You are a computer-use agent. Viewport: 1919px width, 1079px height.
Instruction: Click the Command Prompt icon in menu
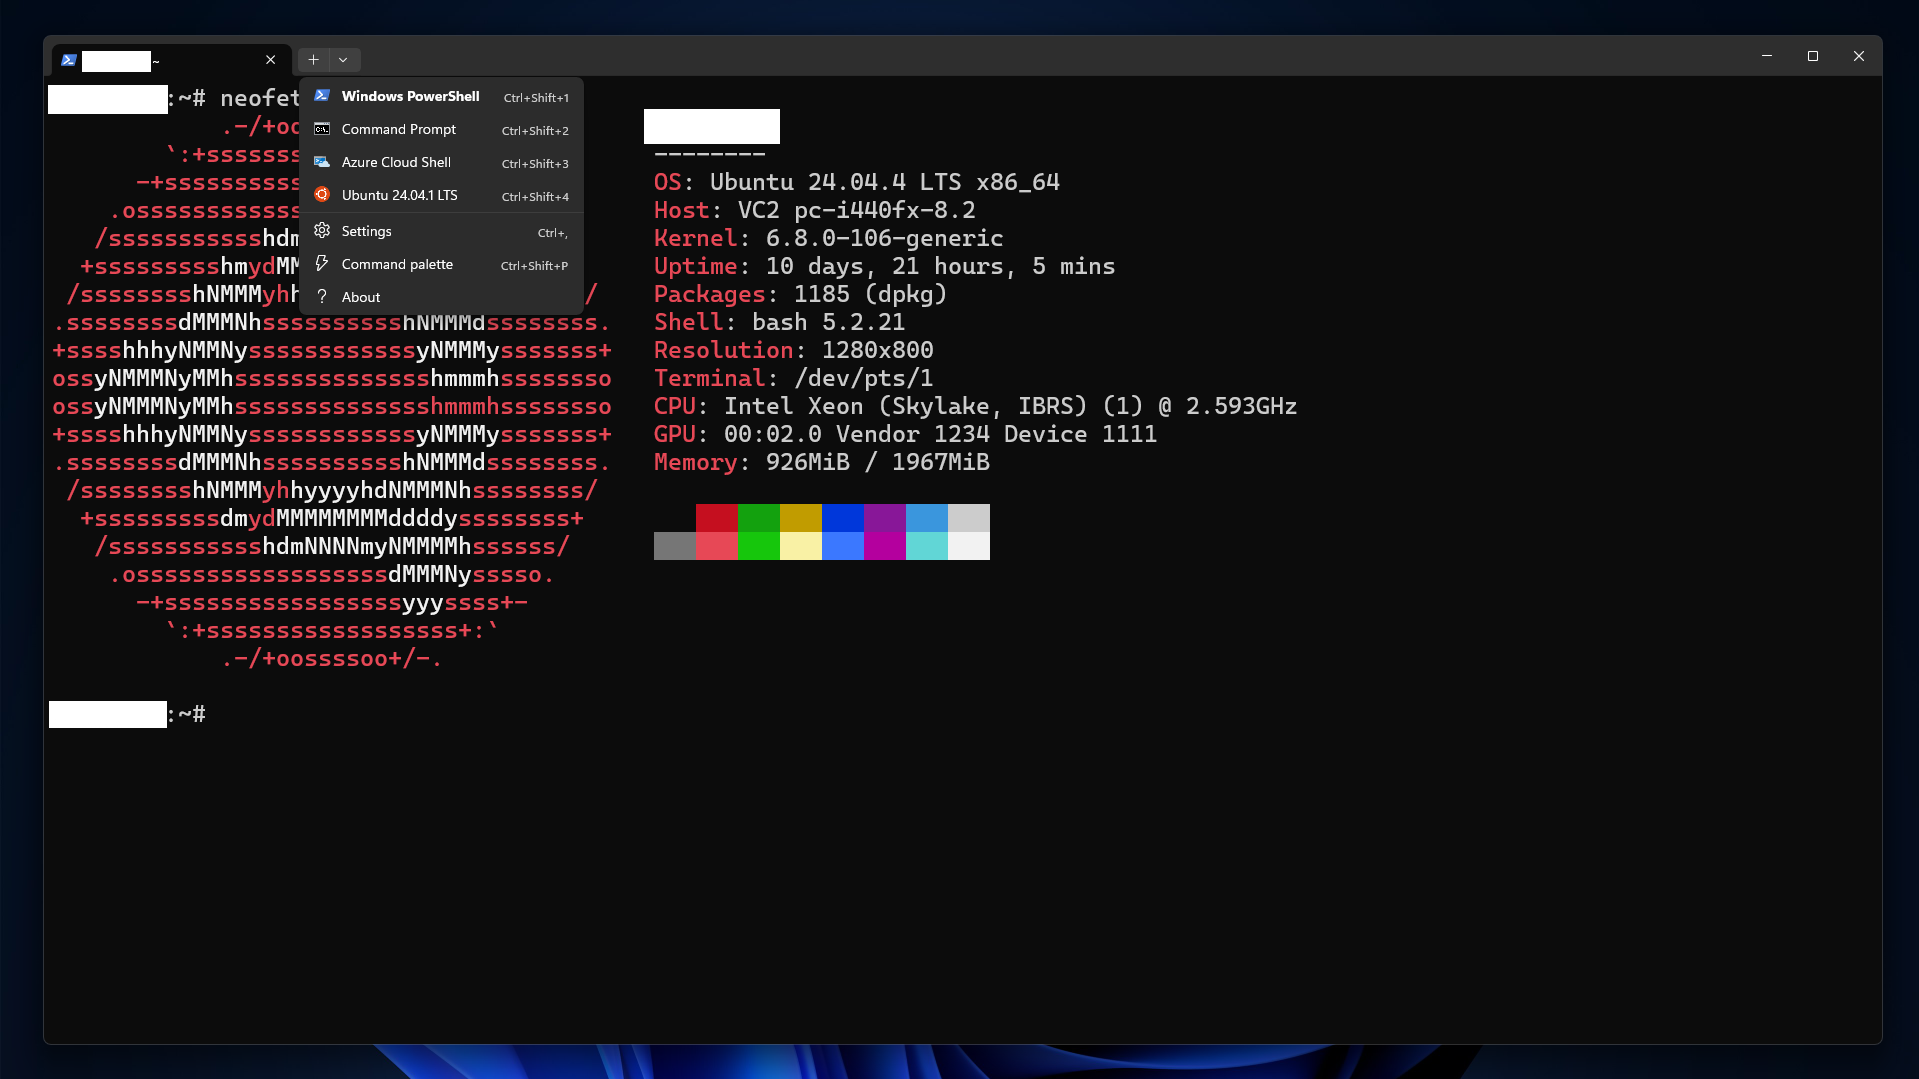coord(322,129)
